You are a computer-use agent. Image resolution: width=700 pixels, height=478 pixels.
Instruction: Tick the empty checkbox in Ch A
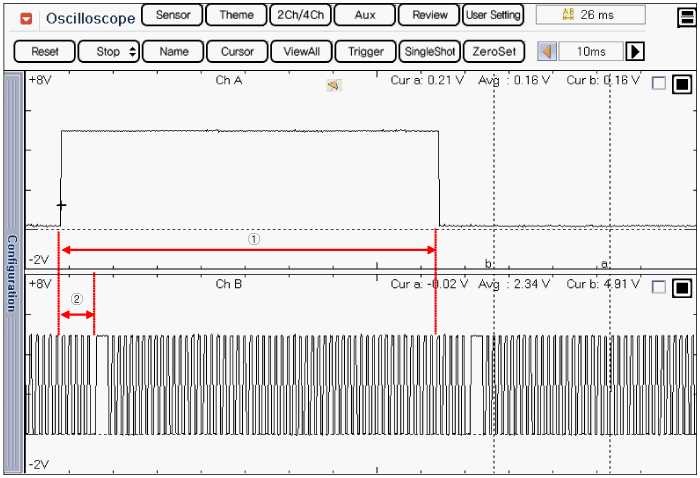tap(659, 83)
